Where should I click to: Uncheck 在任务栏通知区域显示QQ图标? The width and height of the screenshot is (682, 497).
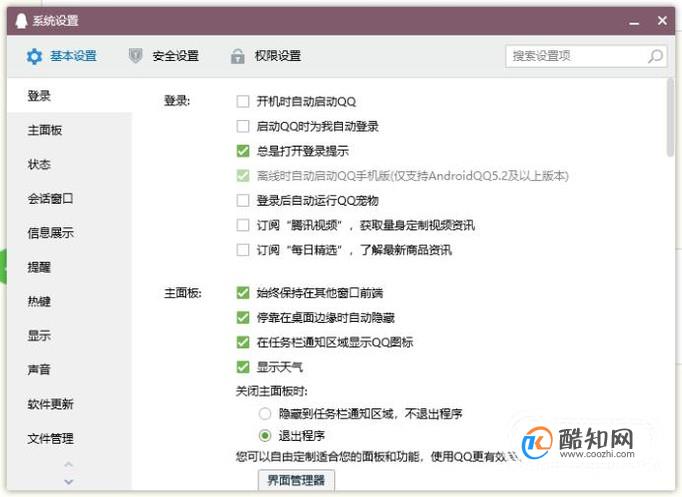pos(243,343)
